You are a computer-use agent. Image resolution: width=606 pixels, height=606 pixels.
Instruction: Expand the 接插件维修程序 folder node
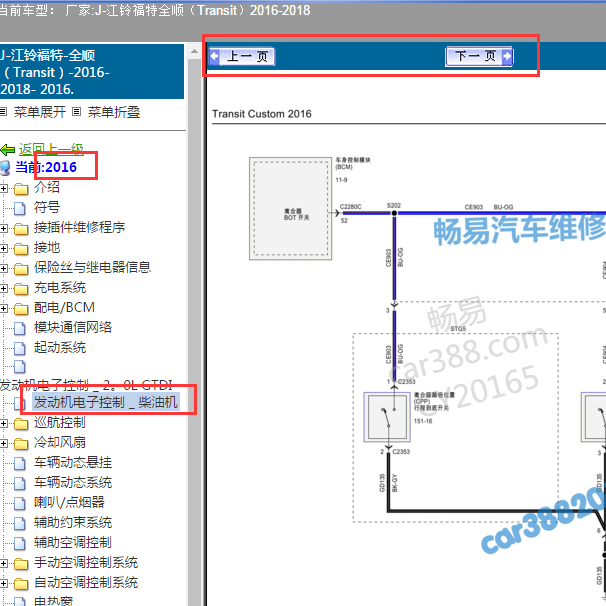click(3, 228)
